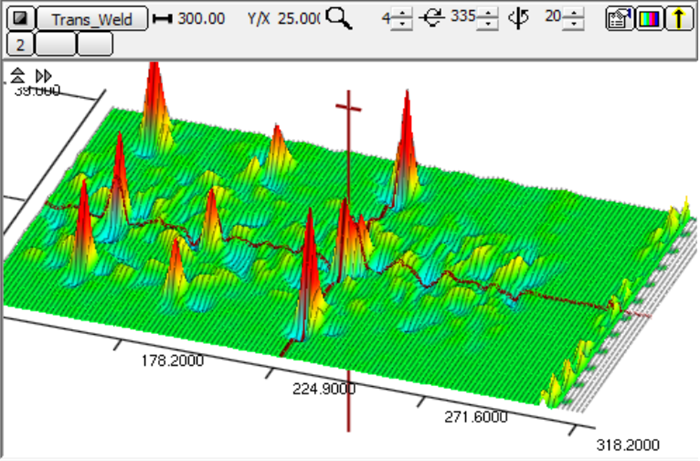Increase the zoom value 4 using up stepper
The image size is (700, 461).
[x=401, y=13]
